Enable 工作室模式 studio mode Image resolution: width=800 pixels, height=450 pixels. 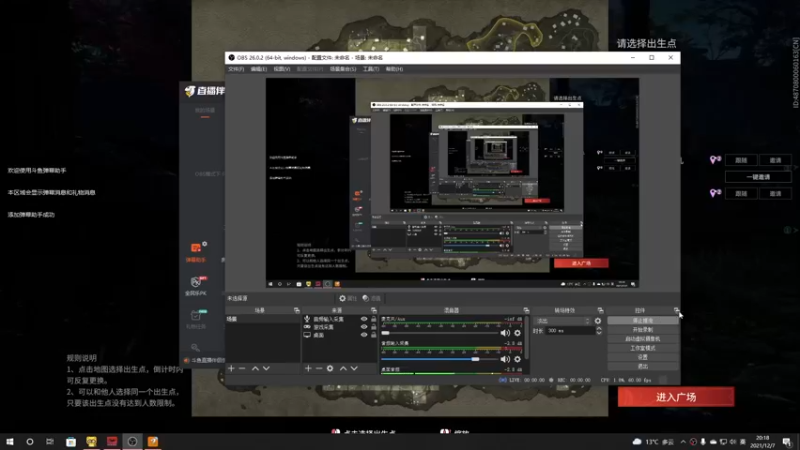click(x=643, y=348)
